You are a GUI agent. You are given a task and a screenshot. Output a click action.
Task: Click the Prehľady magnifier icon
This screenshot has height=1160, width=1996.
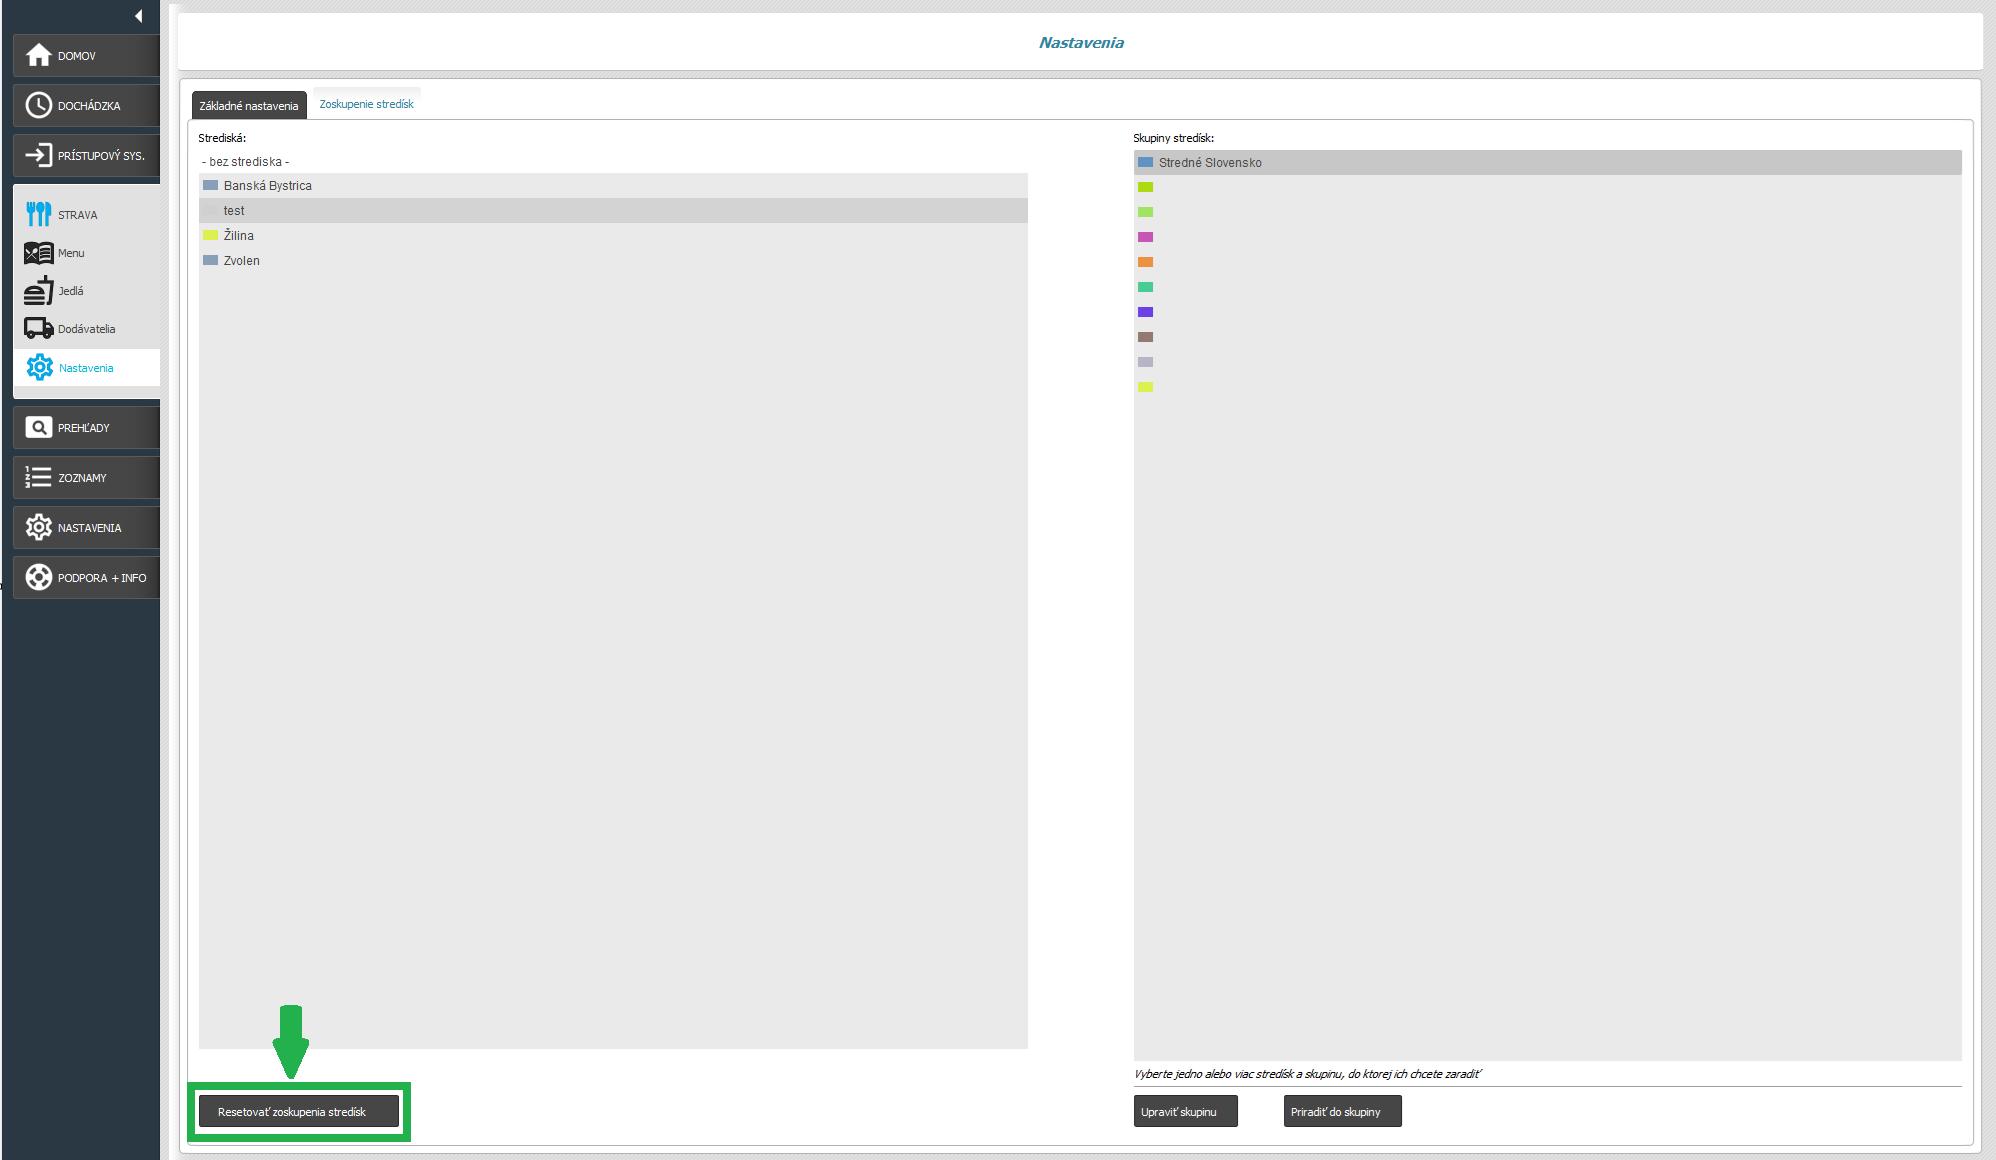point(38,427)
